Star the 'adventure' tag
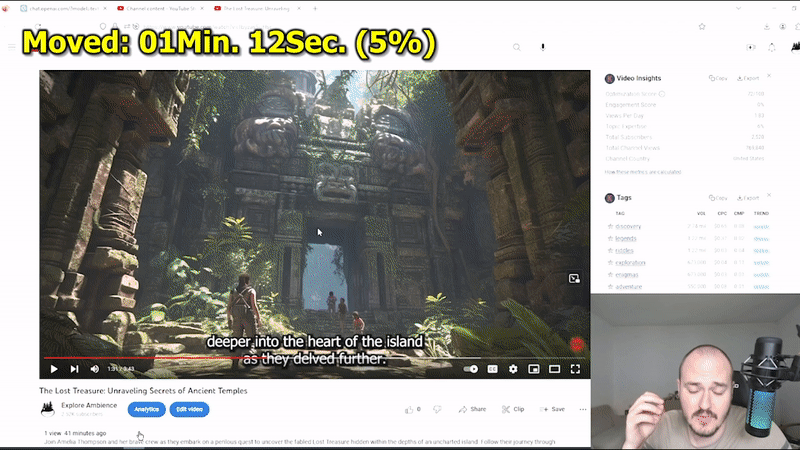Image resolution: width=800 pixels, height=450 pixels. pos(610,287)
